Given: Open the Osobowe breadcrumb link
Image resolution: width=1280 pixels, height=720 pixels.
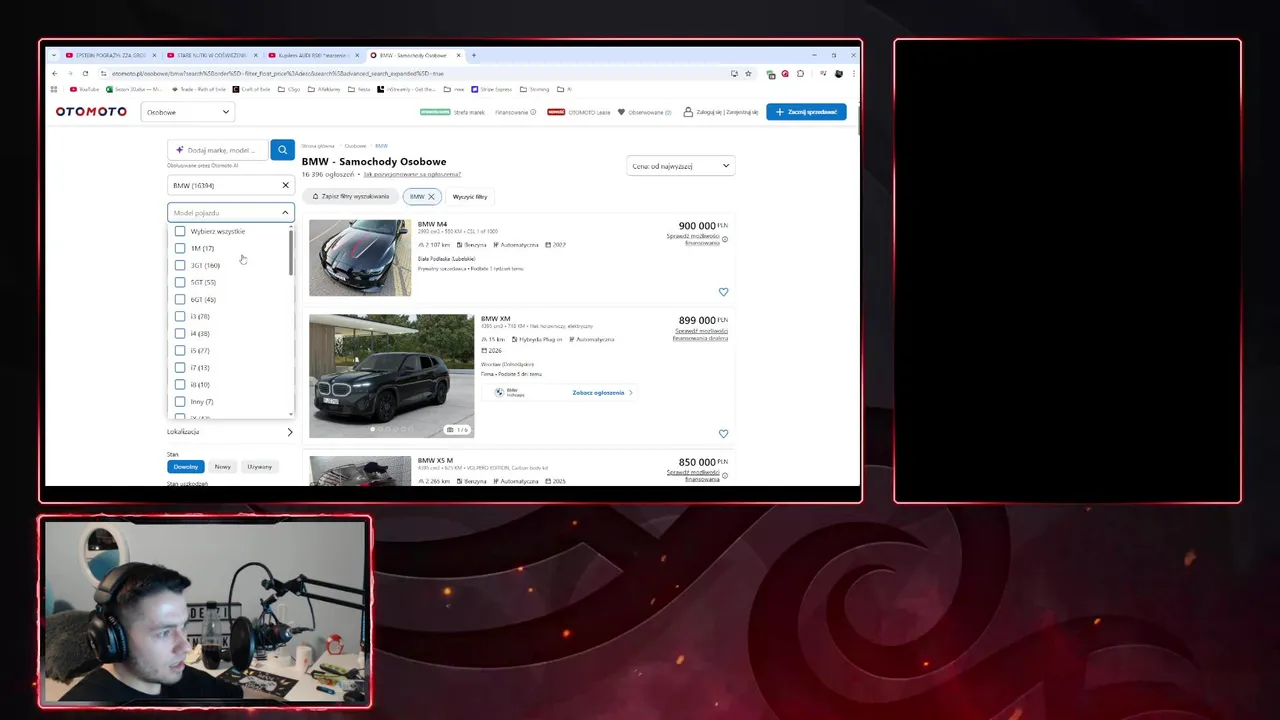Looking at the screenshot, I should (x=355, y=146).
